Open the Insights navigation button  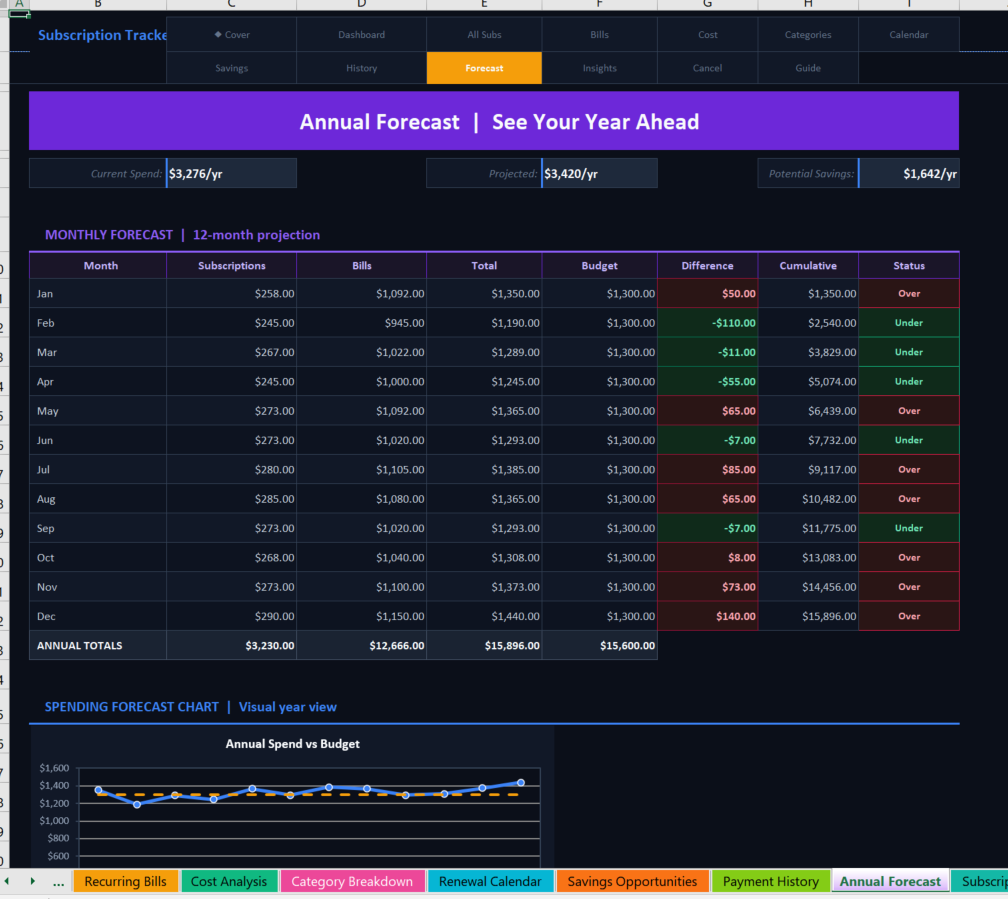point(599,68)
